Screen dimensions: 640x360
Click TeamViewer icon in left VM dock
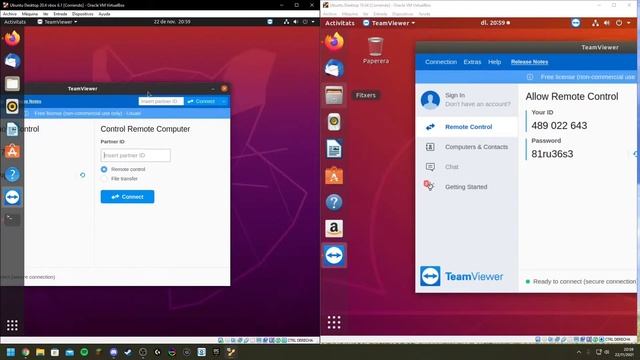coord(12,197)
